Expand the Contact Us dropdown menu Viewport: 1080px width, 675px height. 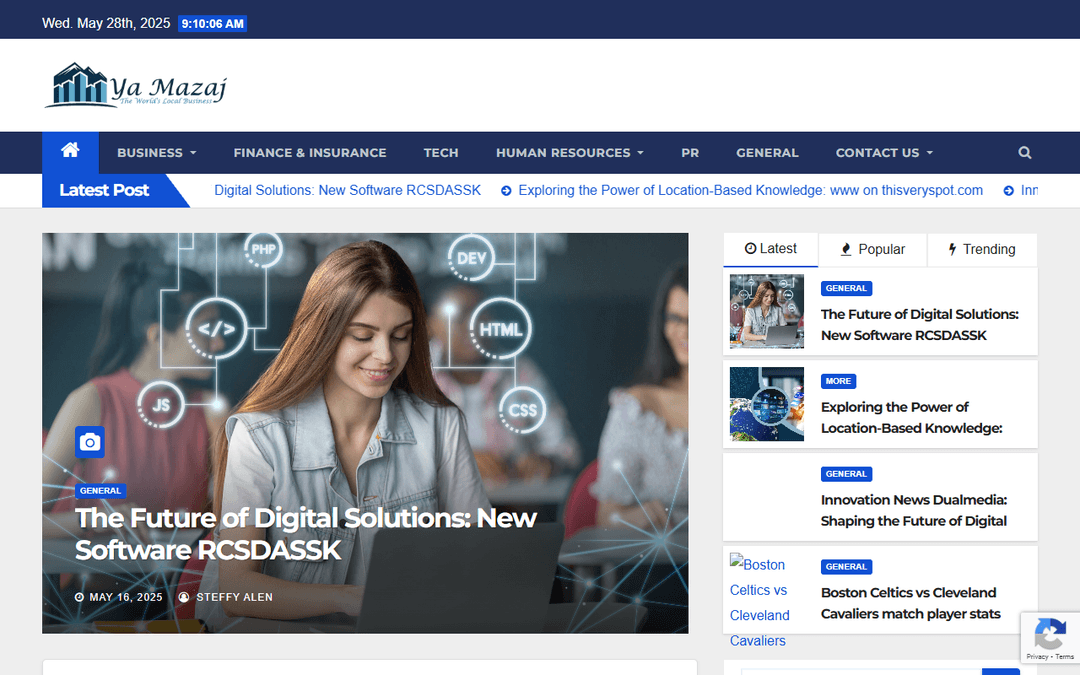point(884,153)
